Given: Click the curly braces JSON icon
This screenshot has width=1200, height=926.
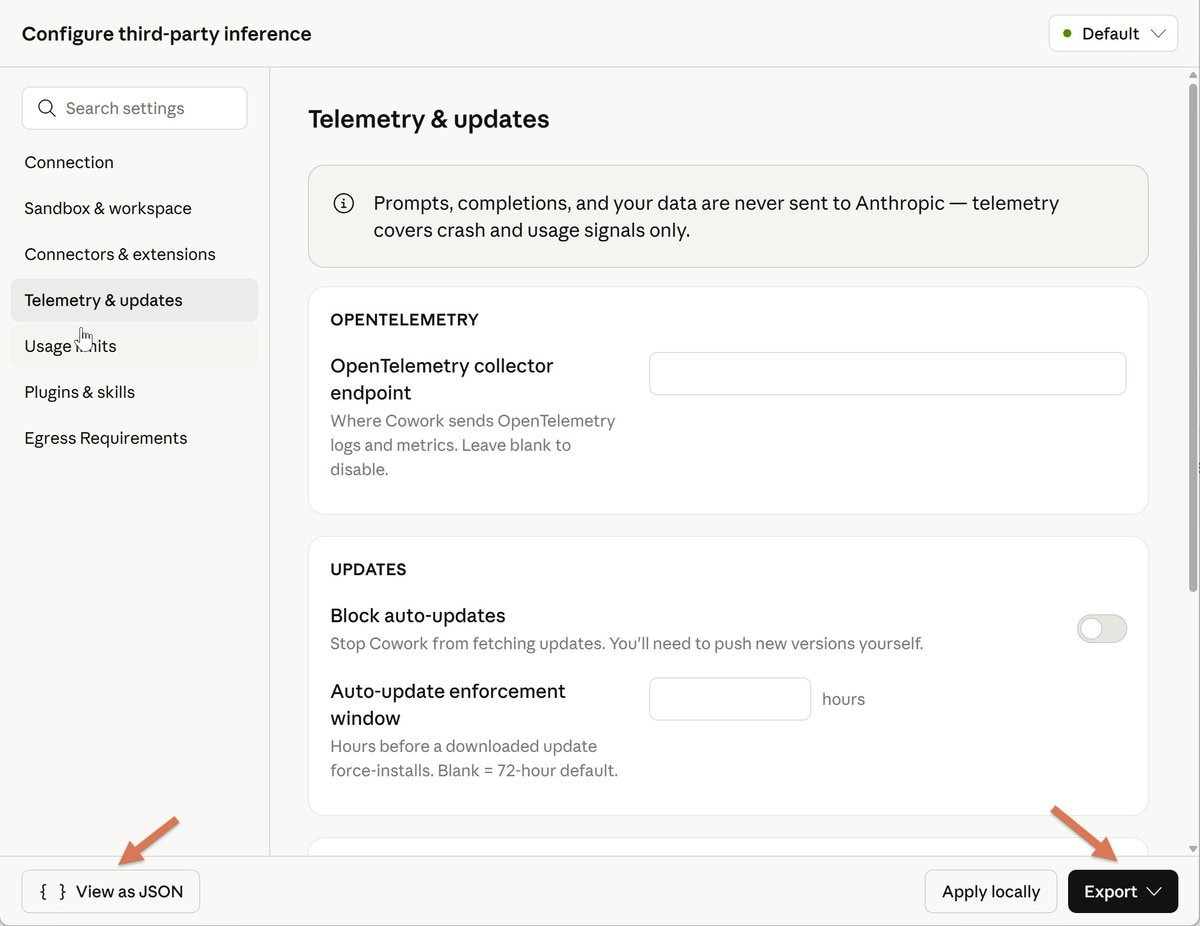Looking at the screenshot, I should pyautogui.click(x=53, y=892).
